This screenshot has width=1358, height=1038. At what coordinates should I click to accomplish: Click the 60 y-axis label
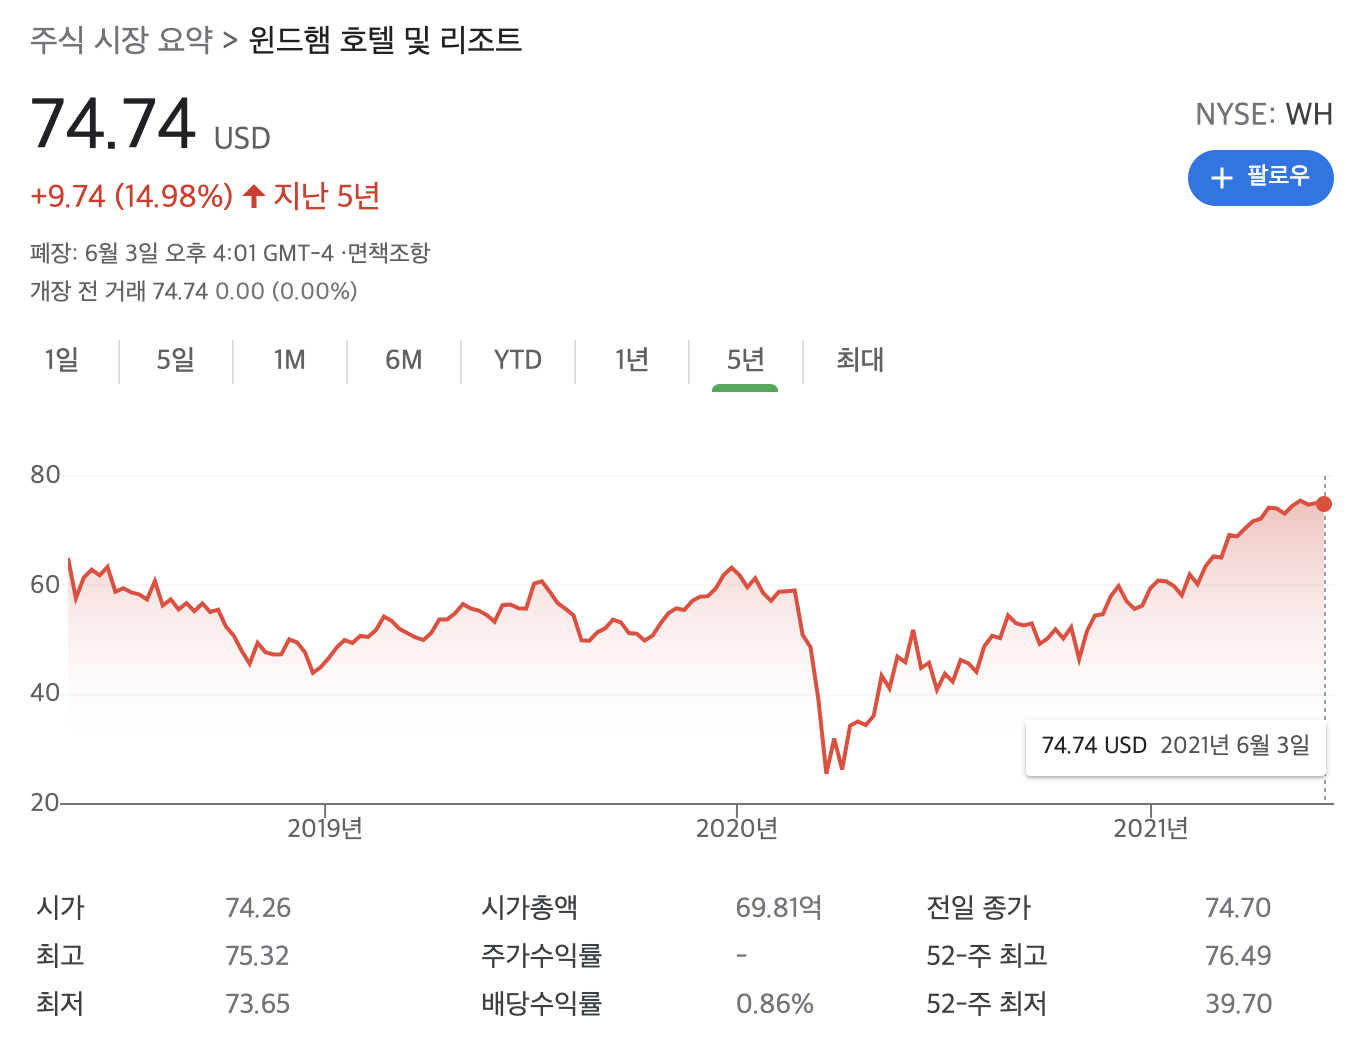tap(45, 585)
